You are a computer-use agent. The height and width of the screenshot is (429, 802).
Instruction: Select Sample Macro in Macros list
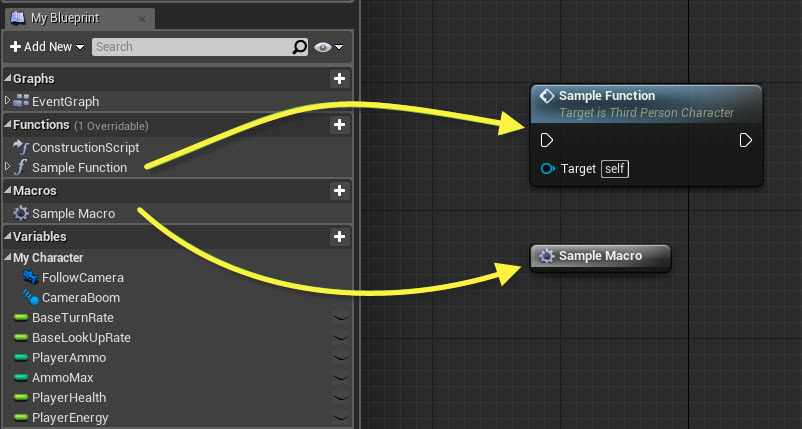73,214
